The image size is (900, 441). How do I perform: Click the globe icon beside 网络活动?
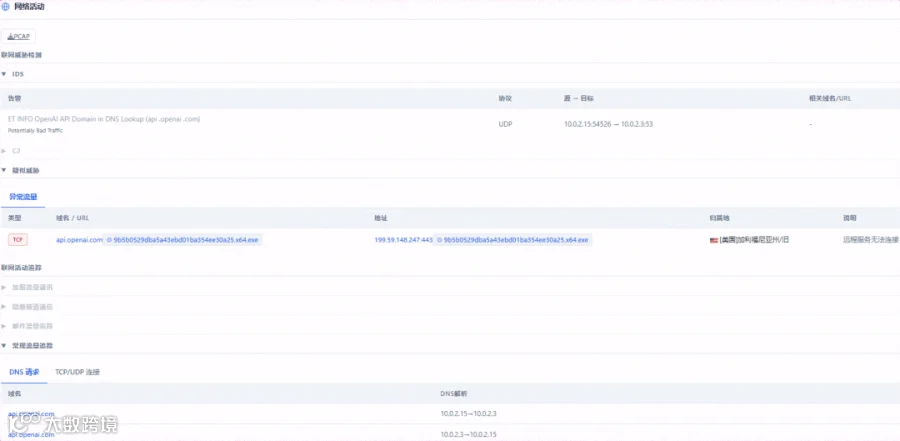(5, 7)
